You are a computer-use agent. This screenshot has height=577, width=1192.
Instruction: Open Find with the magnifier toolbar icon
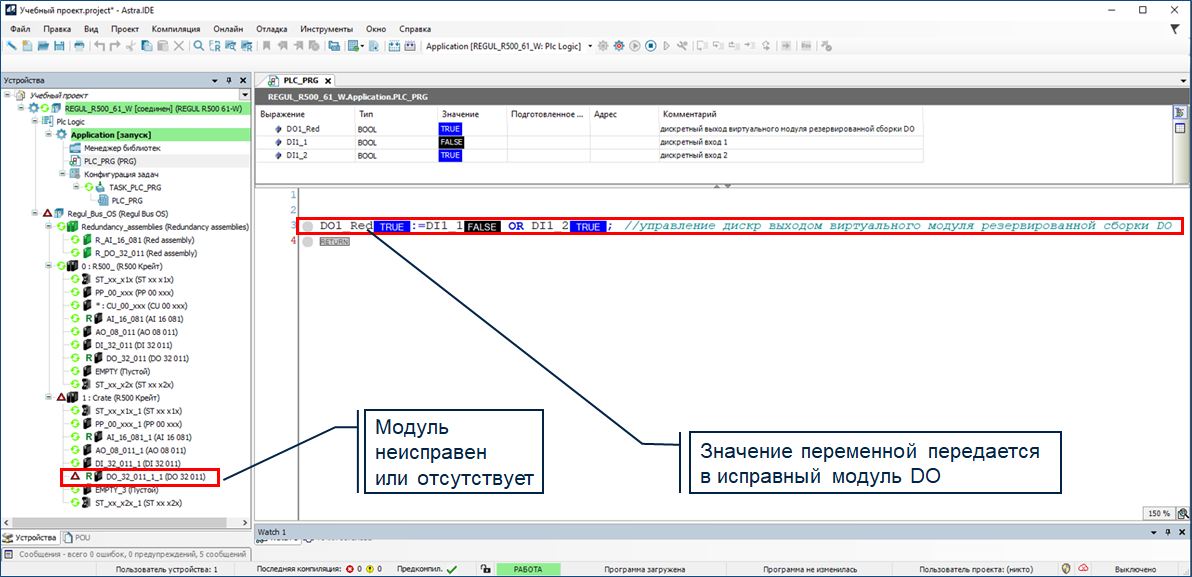199,46
